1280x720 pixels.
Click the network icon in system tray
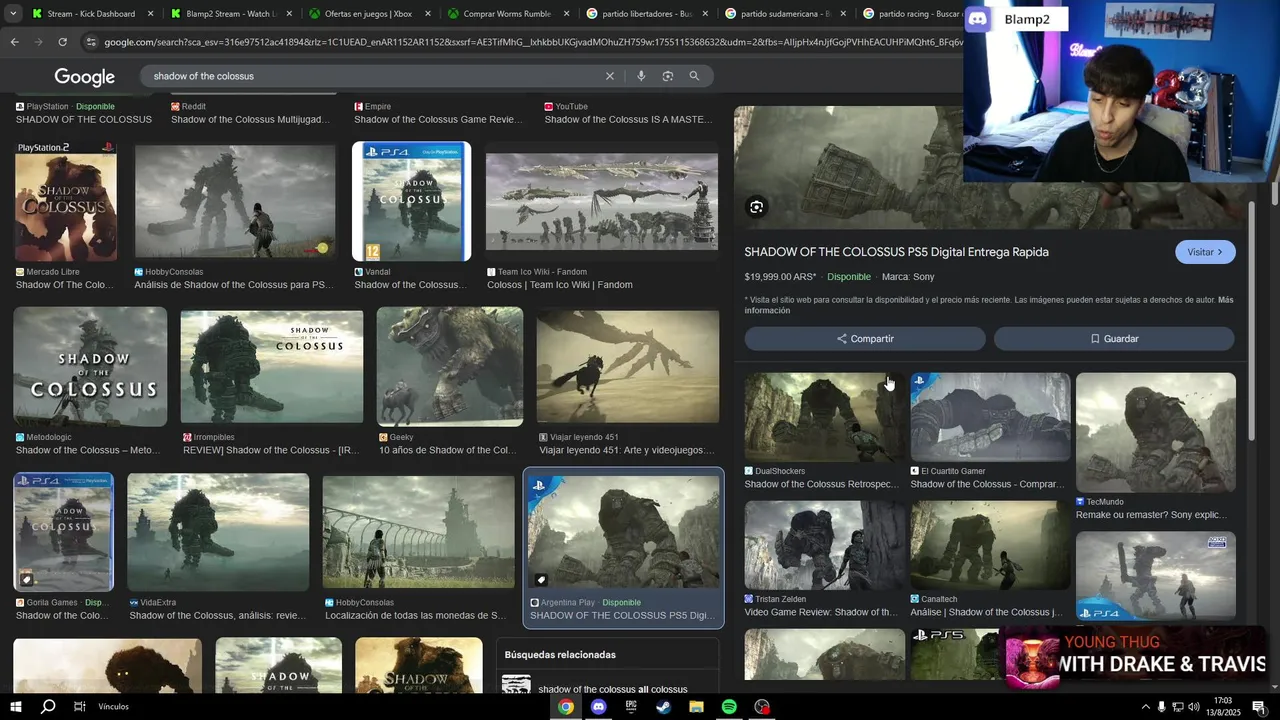pos(1177,707)
